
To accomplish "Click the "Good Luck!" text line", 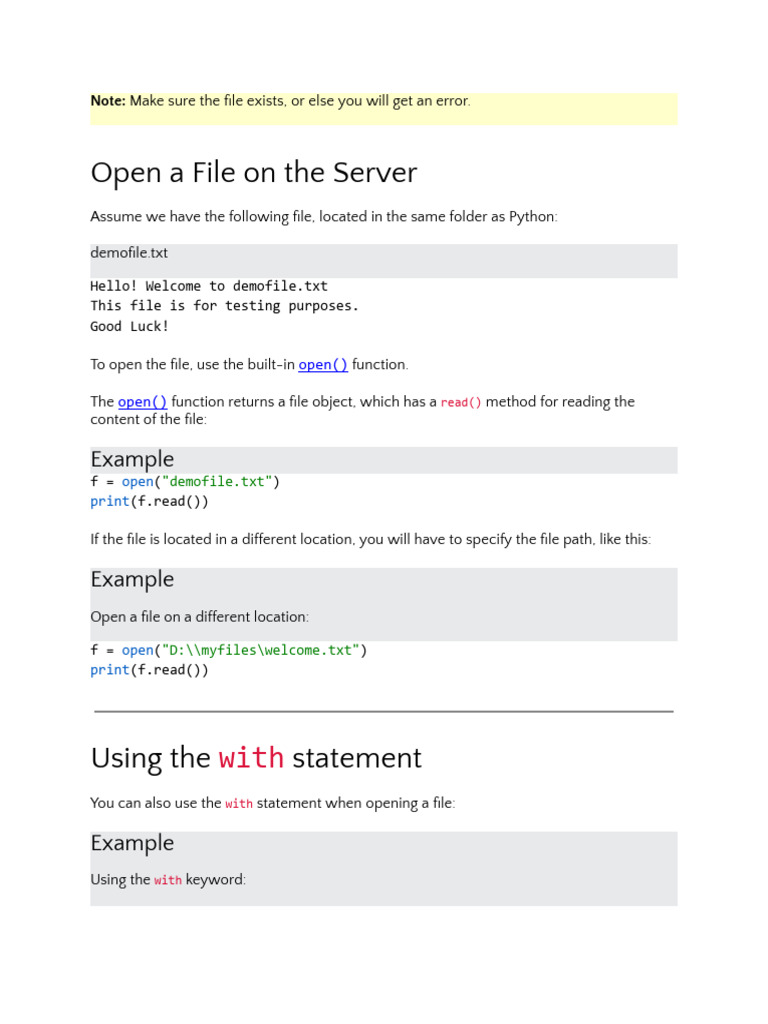I will point(130,326).
